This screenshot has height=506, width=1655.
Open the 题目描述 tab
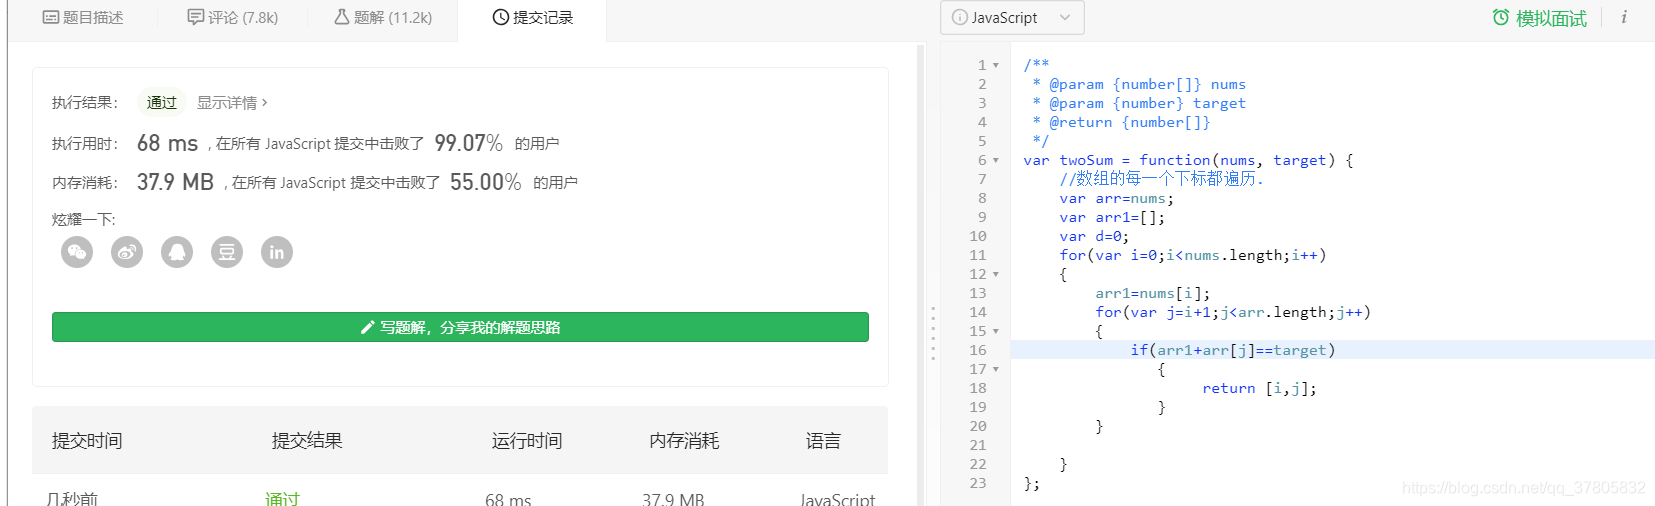tap(83, 18)
